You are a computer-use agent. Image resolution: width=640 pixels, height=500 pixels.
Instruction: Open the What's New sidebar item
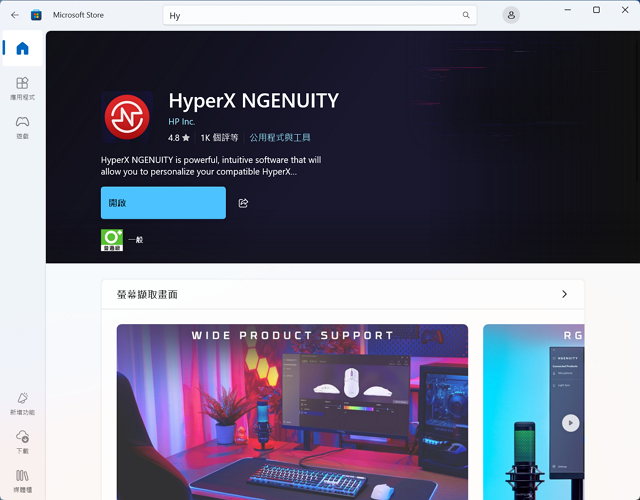click(x=22, y=404)
